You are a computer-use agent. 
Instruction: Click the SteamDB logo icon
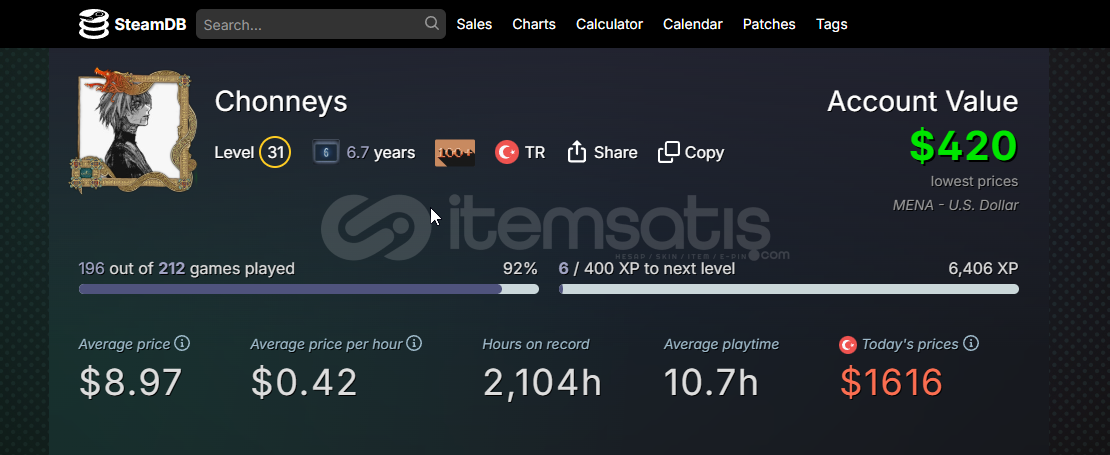tap(93, 24)
